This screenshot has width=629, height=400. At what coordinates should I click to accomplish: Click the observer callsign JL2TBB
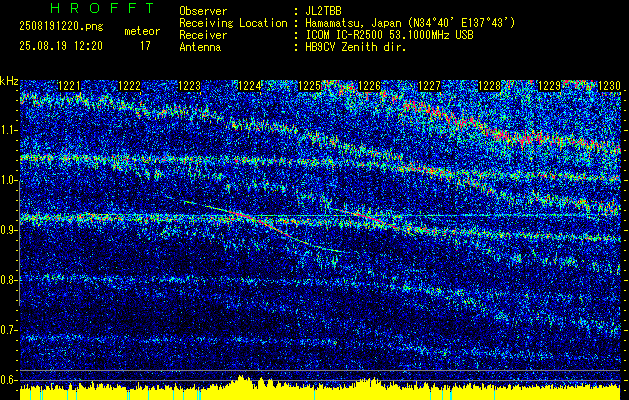(323, 11)
